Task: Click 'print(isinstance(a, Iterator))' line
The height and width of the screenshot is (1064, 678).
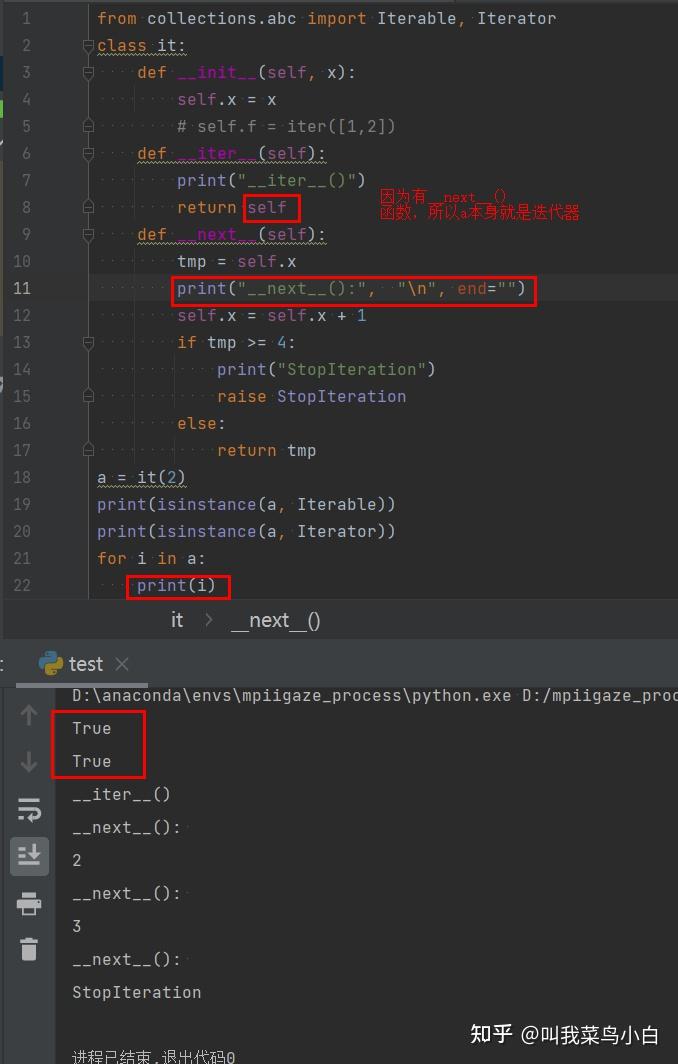Action: [246, 531]
